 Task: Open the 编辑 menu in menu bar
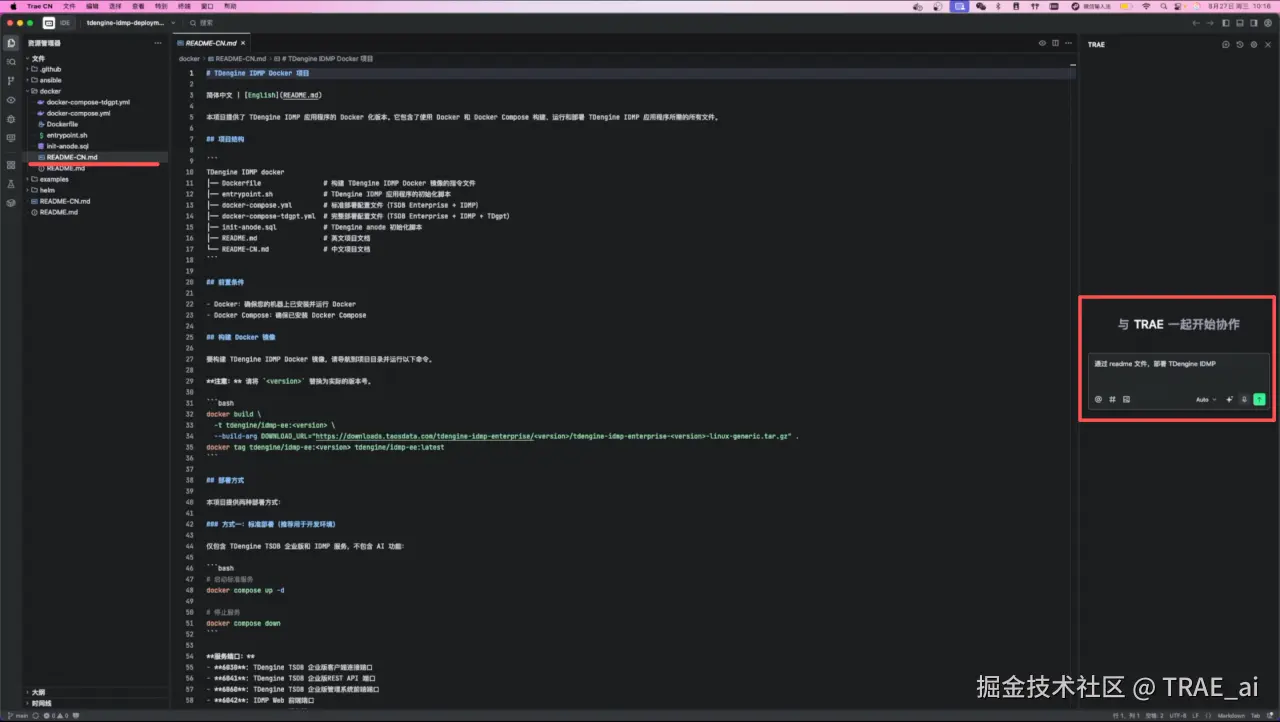[x=92, y=6]
